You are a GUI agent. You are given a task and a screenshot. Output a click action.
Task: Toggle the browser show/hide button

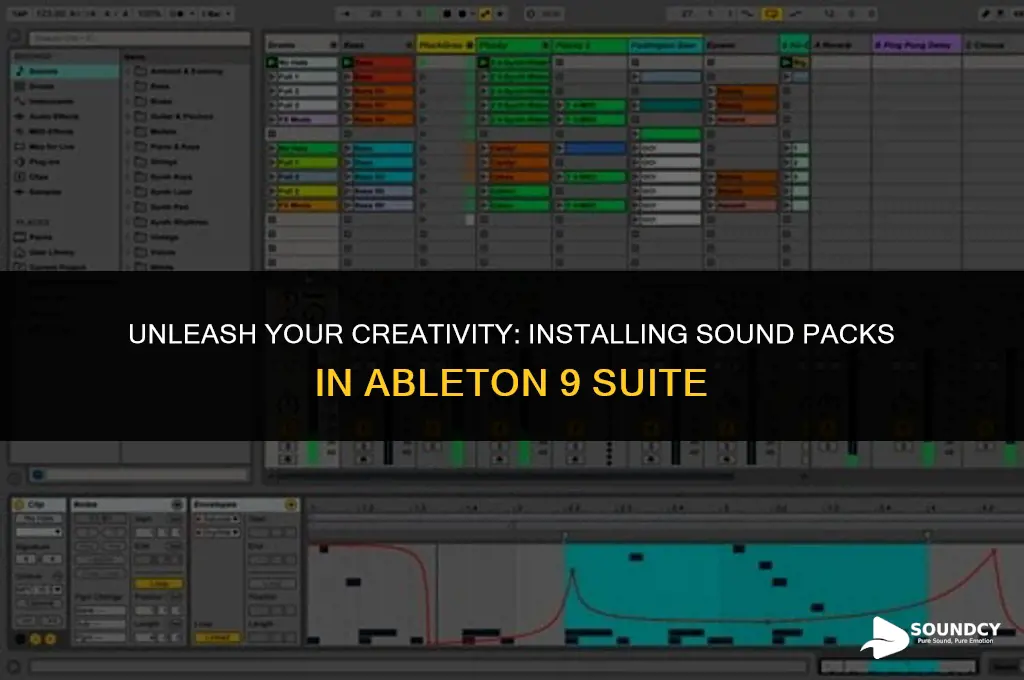click(x=13, y=37)
